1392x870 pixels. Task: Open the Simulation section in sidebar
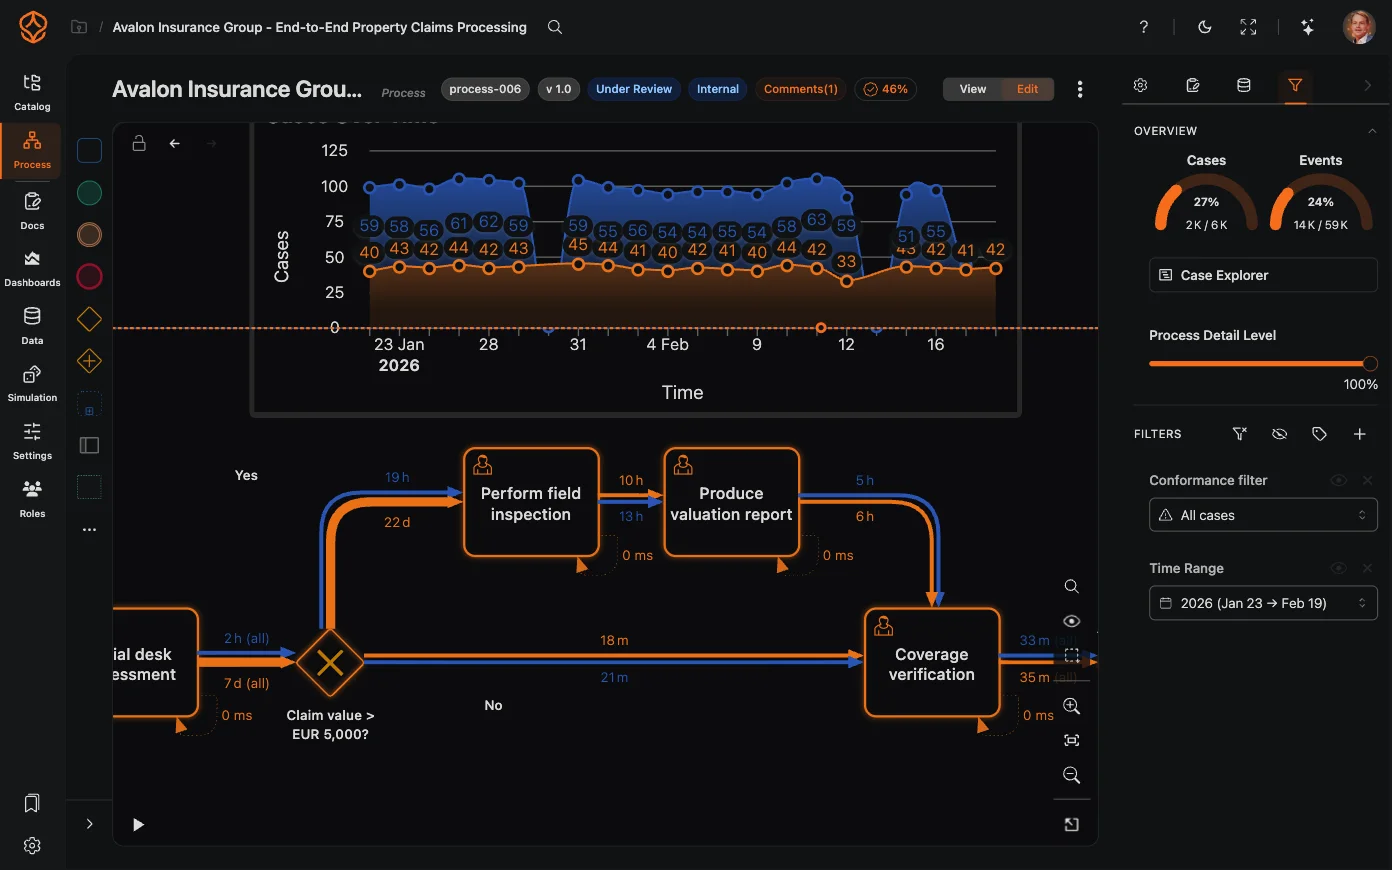(32, 383)
